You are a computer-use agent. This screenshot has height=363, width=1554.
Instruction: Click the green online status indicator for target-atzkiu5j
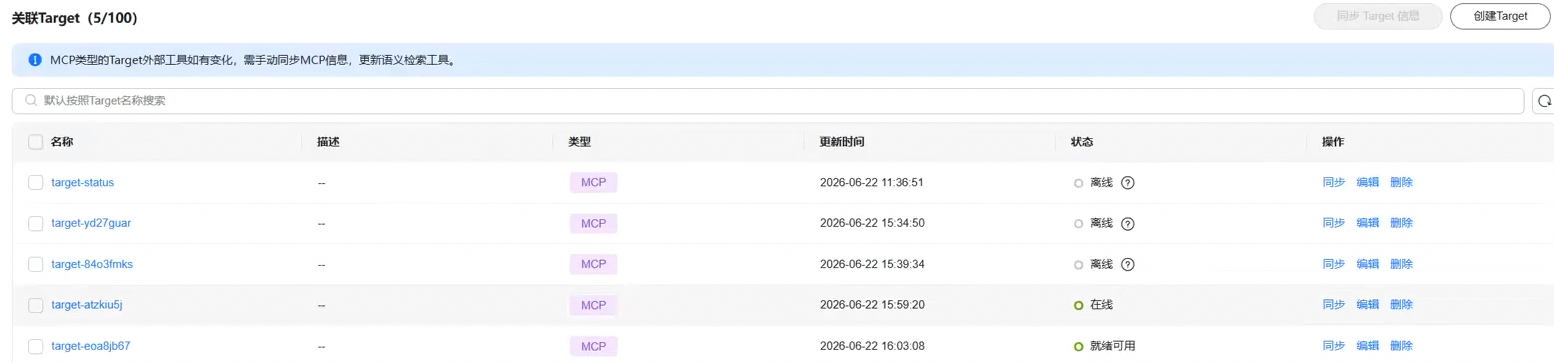[x=1078, y=305]
